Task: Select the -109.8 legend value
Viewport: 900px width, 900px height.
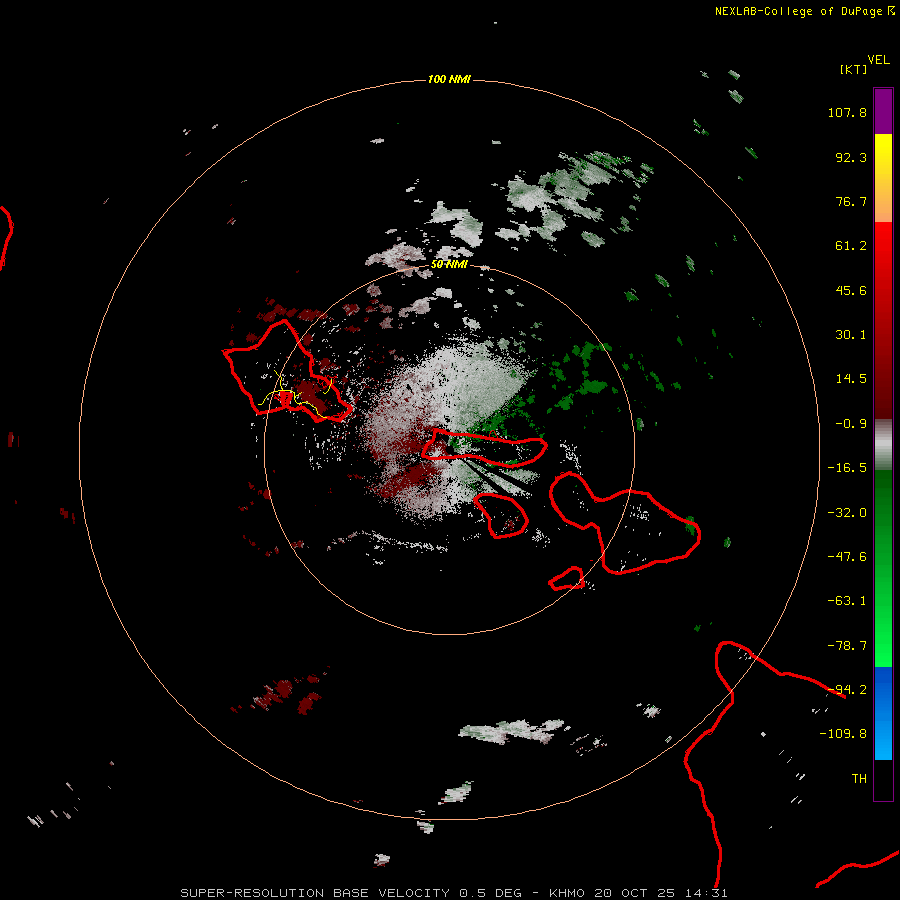Action: [x=843, y=734]
